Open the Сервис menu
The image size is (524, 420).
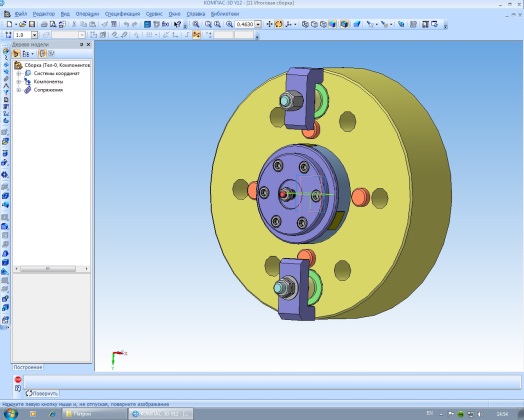(154, 14)
